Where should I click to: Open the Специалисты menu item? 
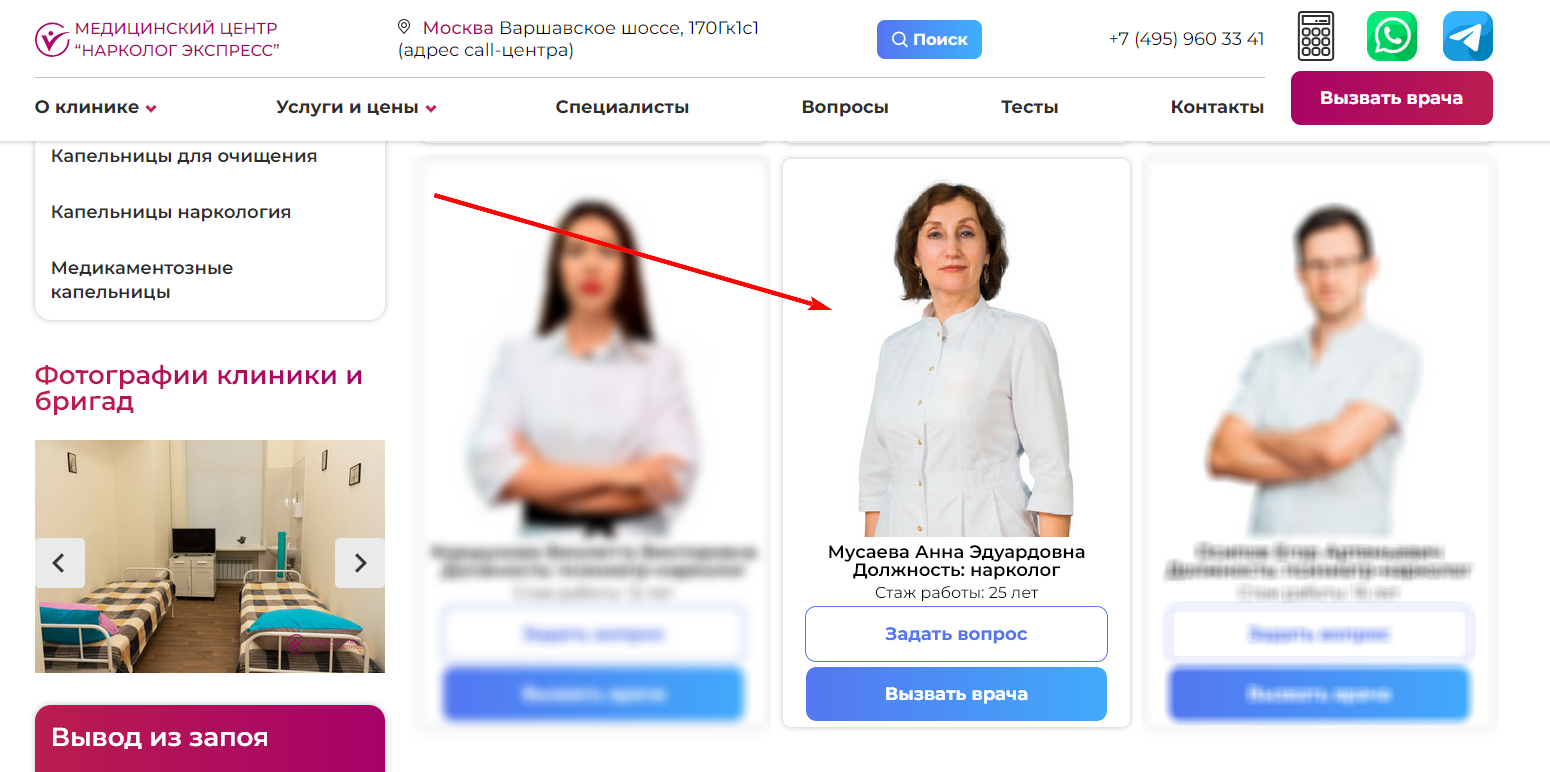point(622,108)
